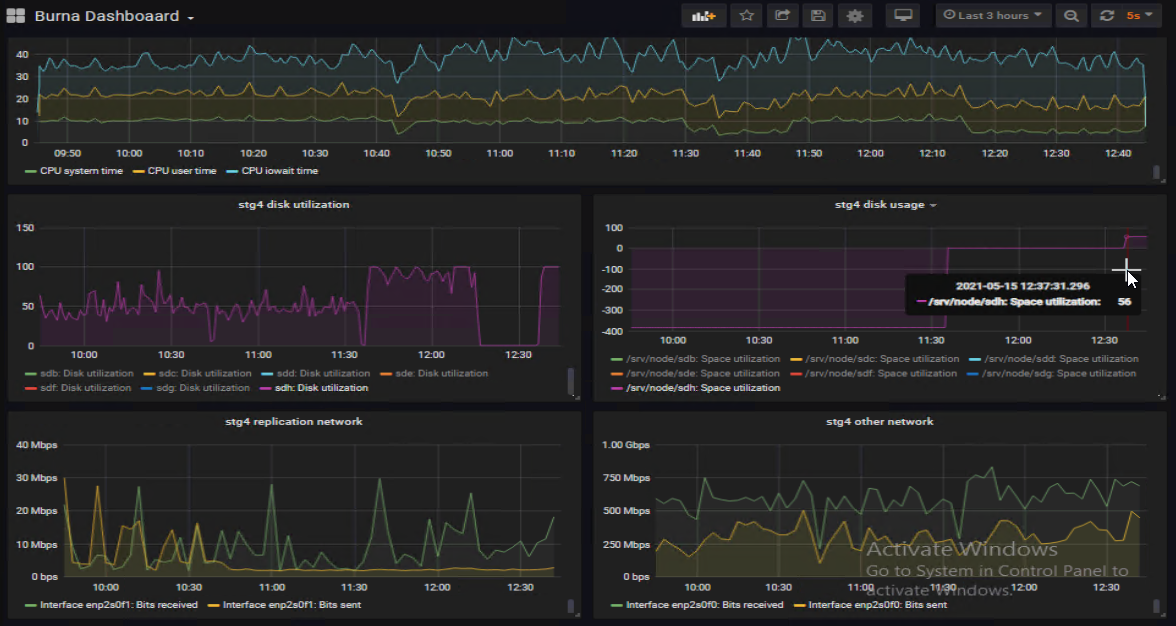Refresh the dashboard with the refresh icon

click(1106, 16)
